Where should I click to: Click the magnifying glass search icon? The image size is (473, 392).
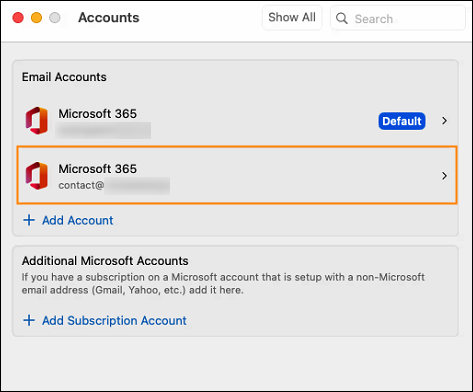tap(341, 18)
